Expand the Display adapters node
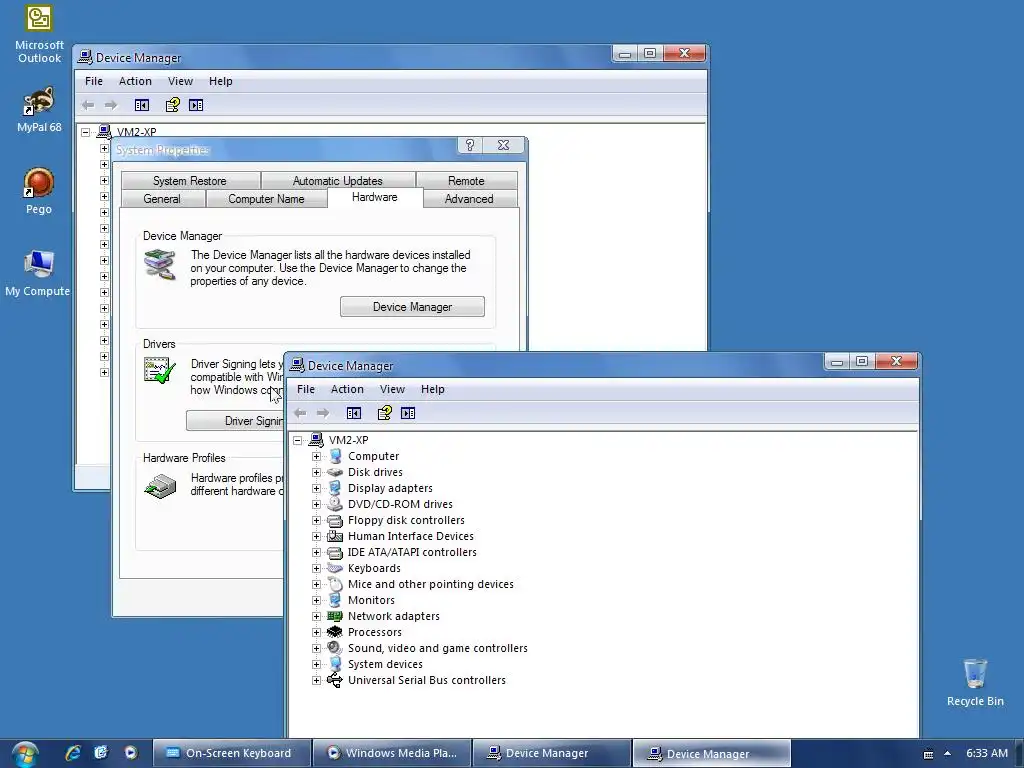 coord(316,488)
